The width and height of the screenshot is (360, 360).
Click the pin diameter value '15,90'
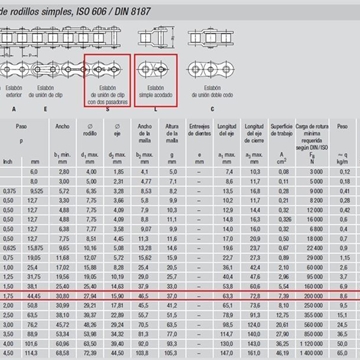pos(117,296)
